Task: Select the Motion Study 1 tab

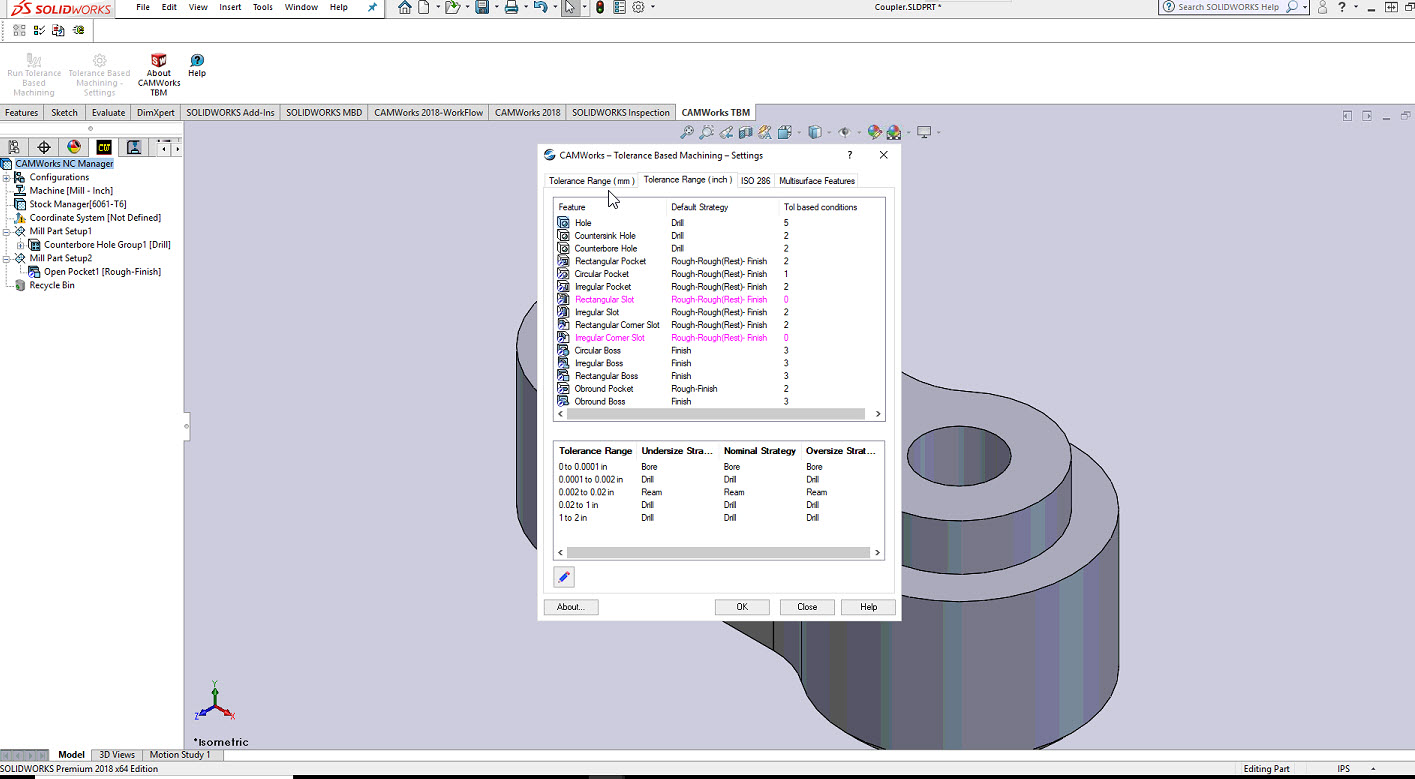Action: pos(180,755)
